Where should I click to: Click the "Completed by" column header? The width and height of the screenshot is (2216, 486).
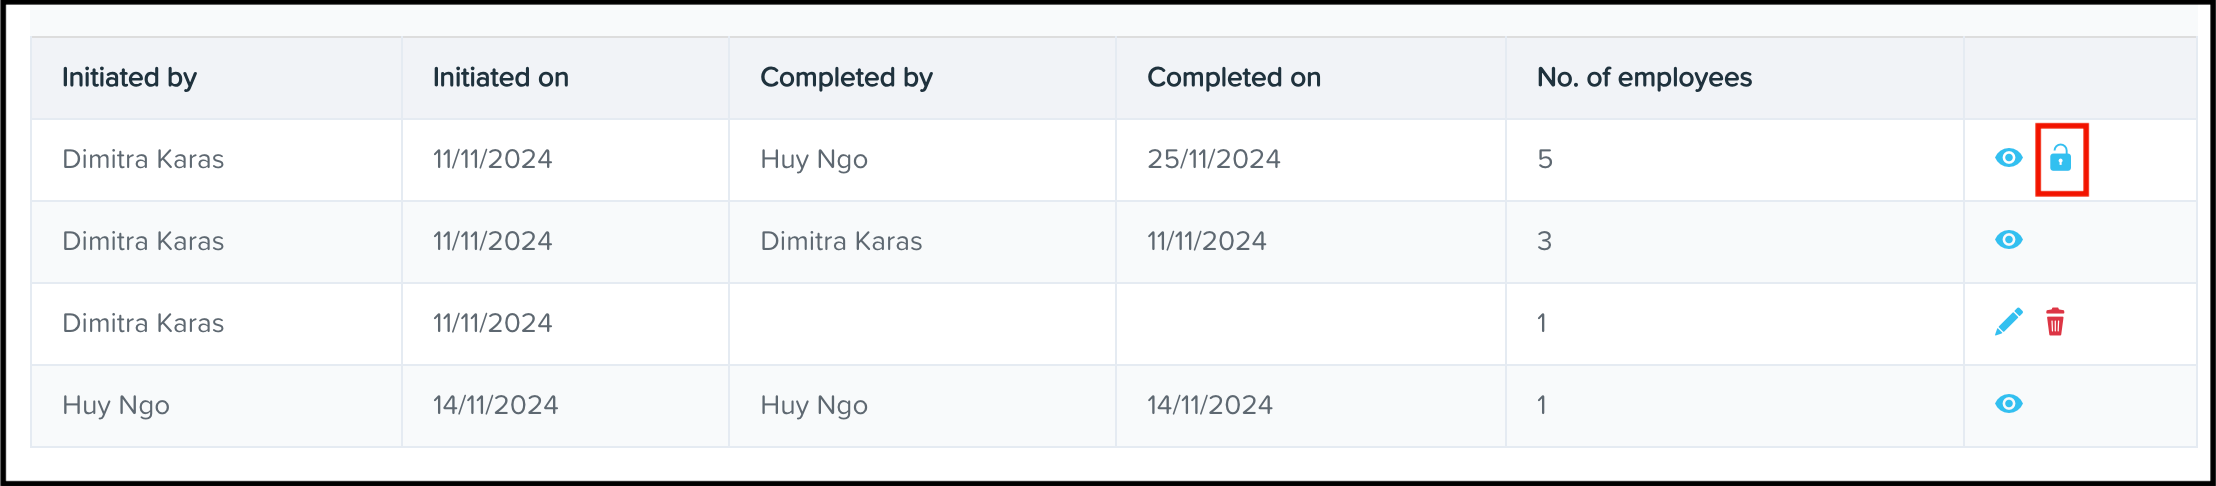pyautogui.click(x=846, y=78)
